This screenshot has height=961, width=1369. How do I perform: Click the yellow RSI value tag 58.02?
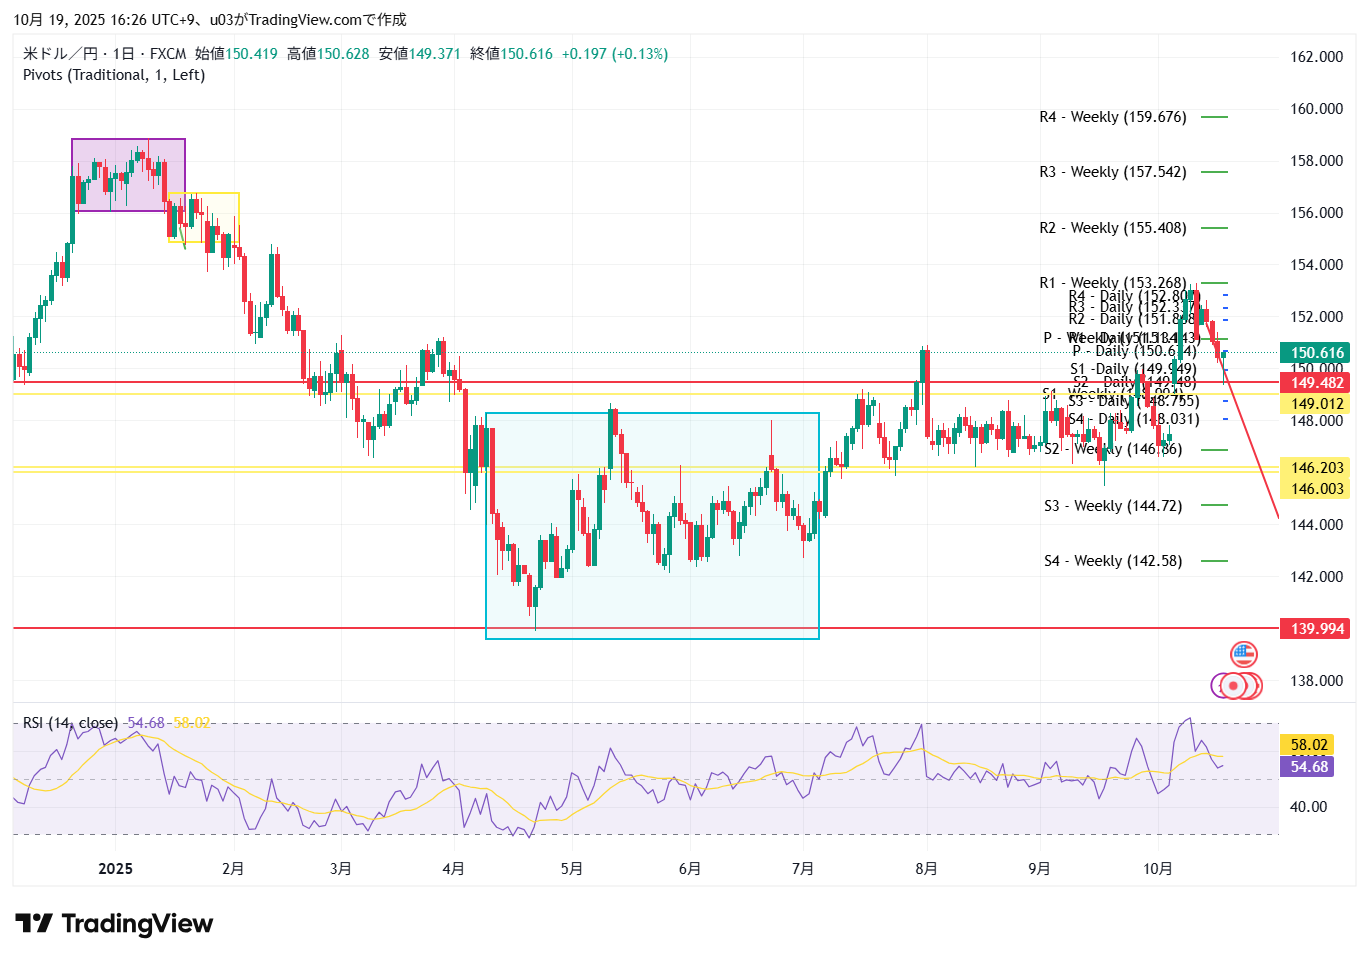tap(1308, 745)
